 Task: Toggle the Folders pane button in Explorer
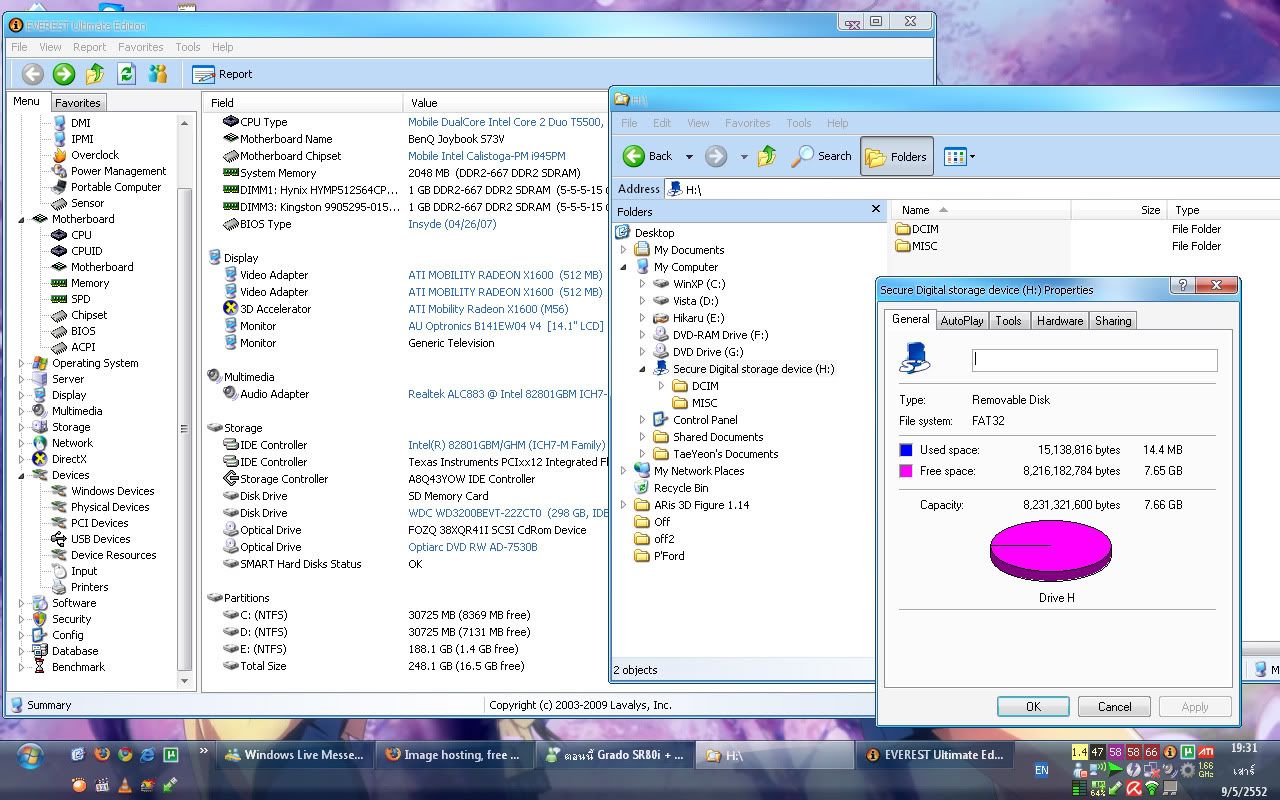coord(897,157)
